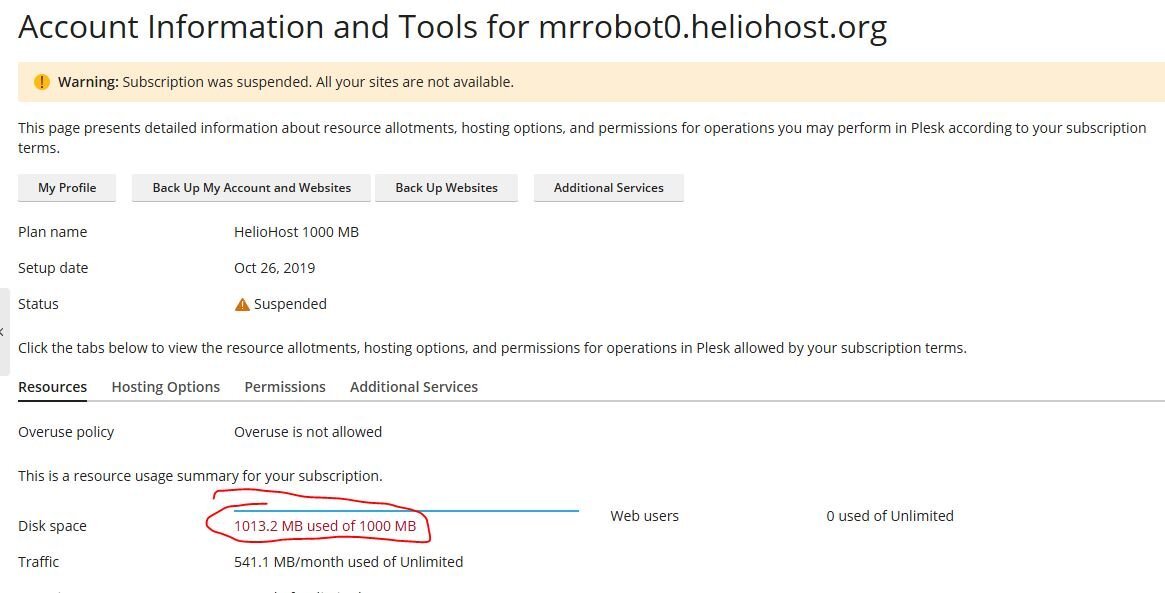The height and width of the screenshot is (593, 1165).
Task: Click the subscription suspended warning banner
Action: pyautogui.click(x=591, y=82)
